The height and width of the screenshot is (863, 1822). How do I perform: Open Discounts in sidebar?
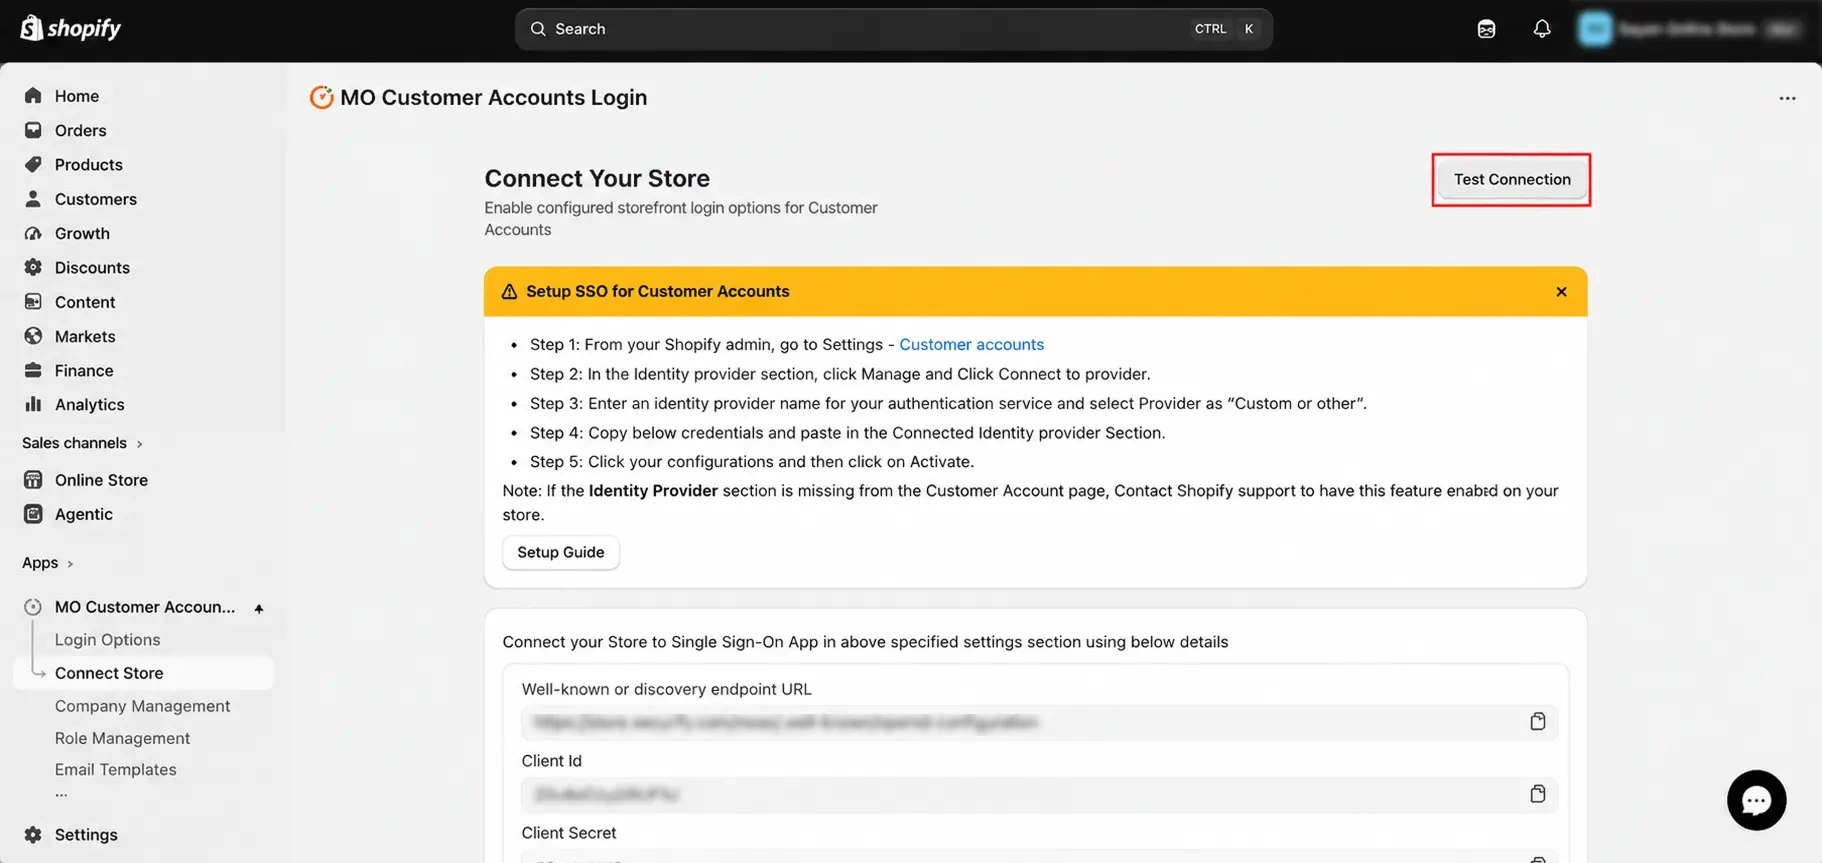coord(92,267)
